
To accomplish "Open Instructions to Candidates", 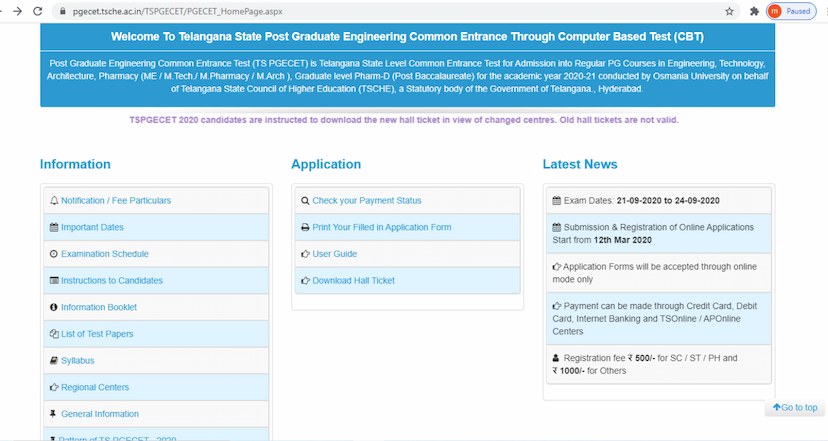I will tap(111, 281).
